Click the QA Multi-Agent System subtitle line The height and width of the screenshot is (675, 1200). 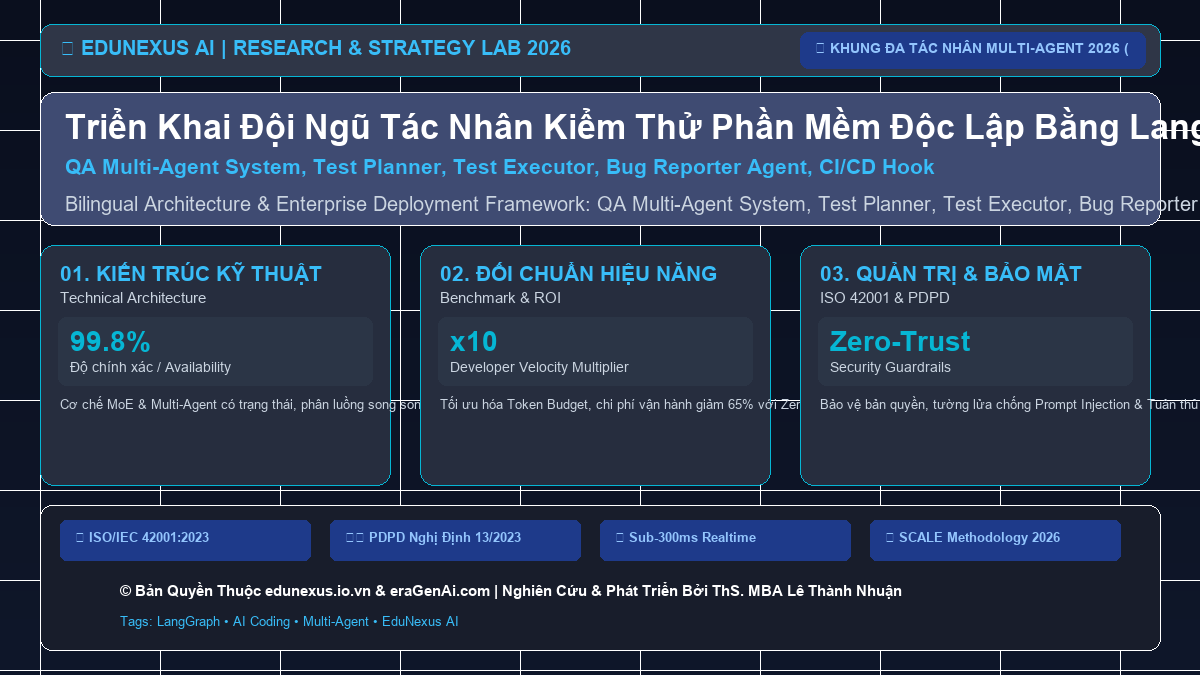500,167
